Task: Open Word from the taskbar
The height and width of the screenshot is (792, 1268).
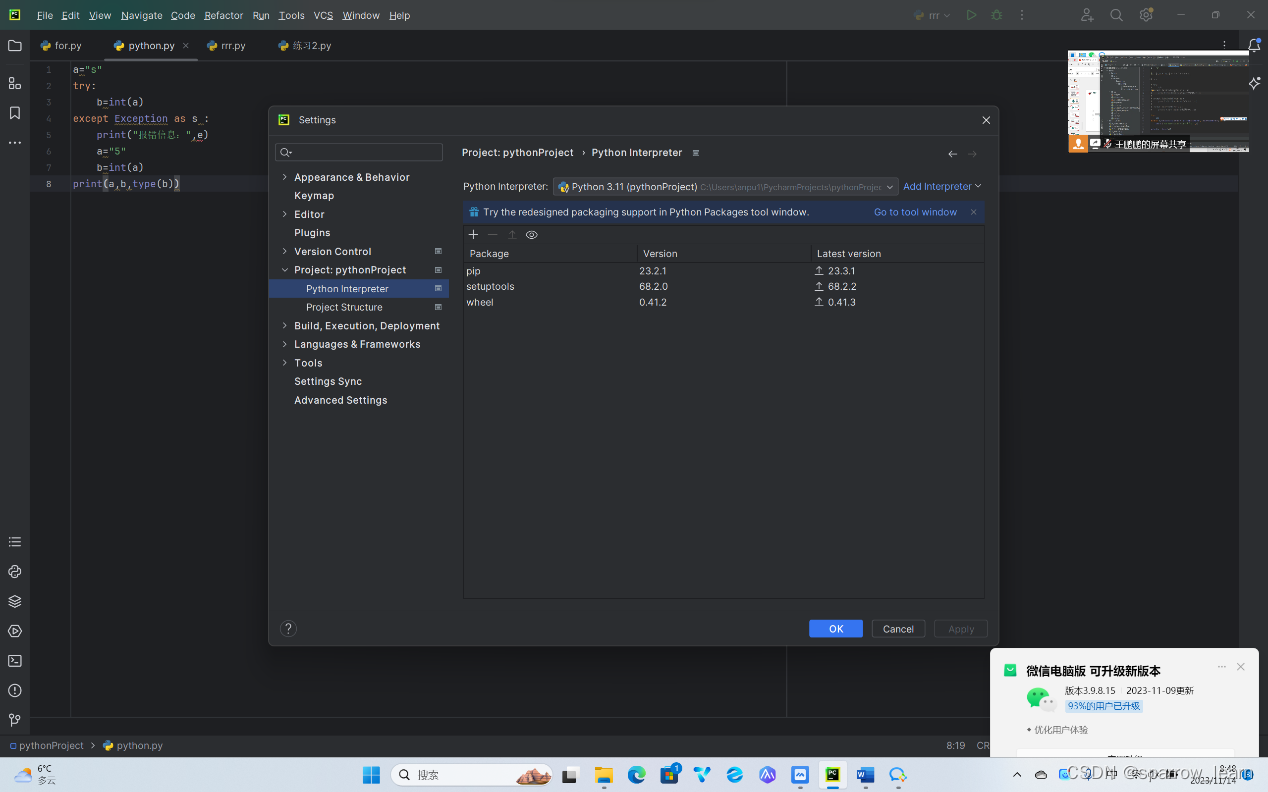Action: pos(865,774)
